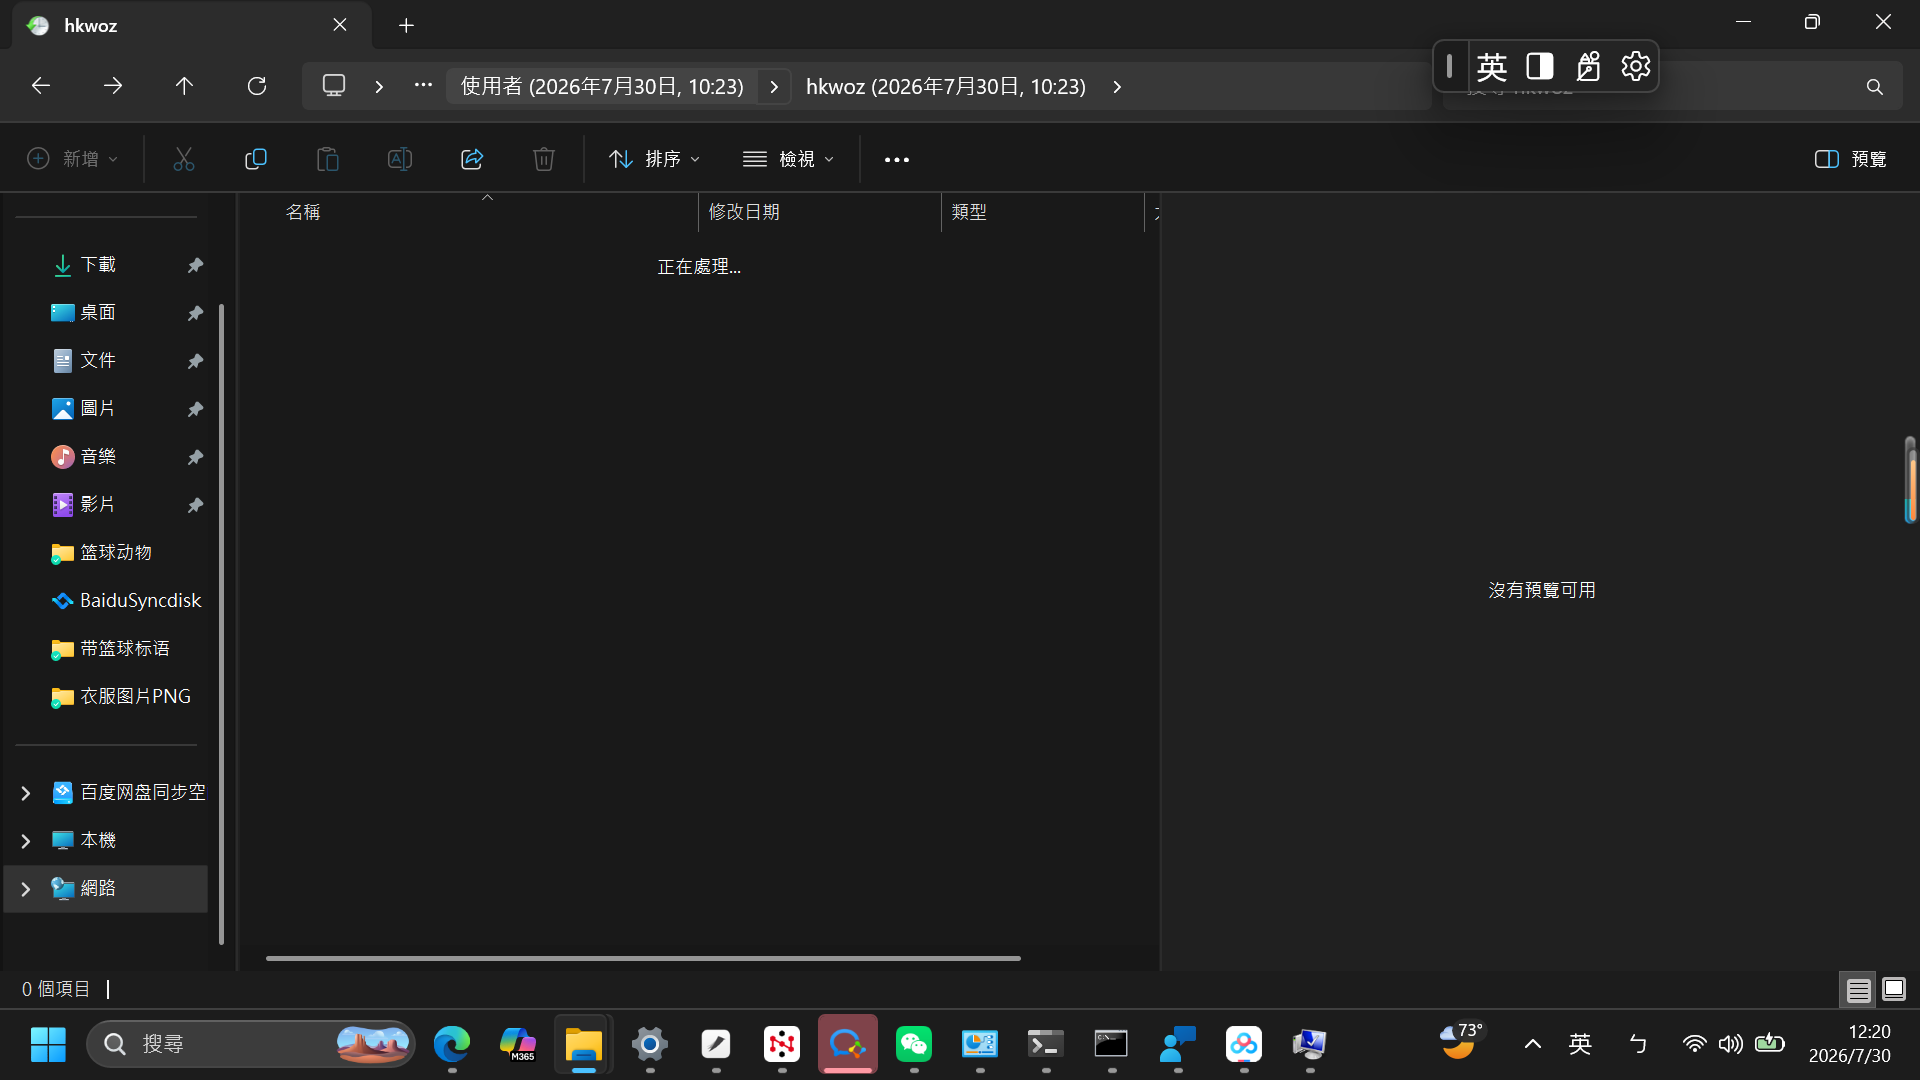Open the 檢視 view dropdown

(789, 159)
